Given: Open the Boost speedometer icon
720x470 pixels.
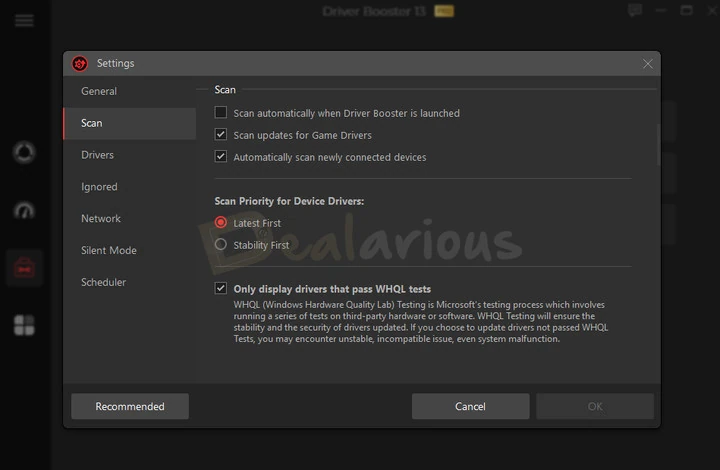Looking at the screenshot, I should tap(24, 211).
